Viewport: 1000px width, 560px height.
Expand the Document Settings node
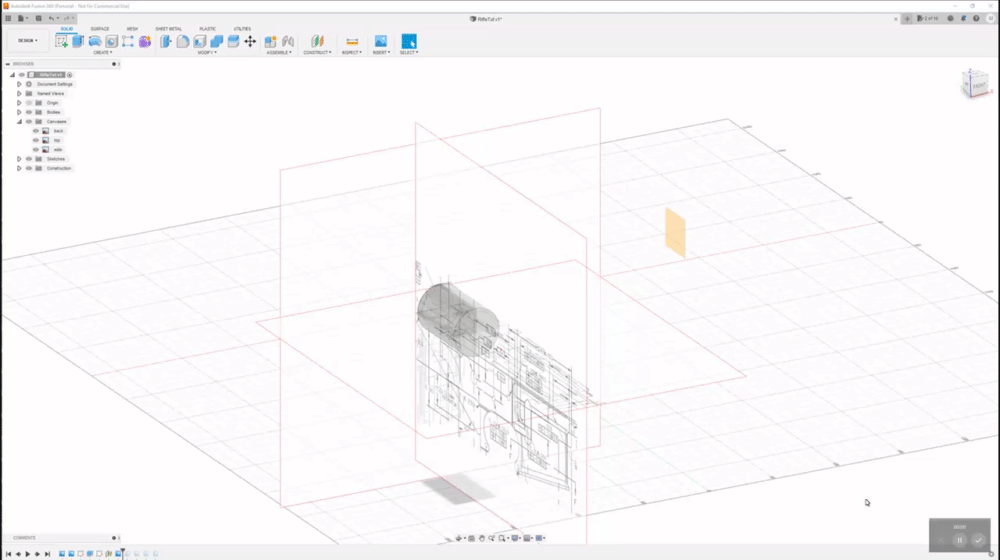coord(19,84)
